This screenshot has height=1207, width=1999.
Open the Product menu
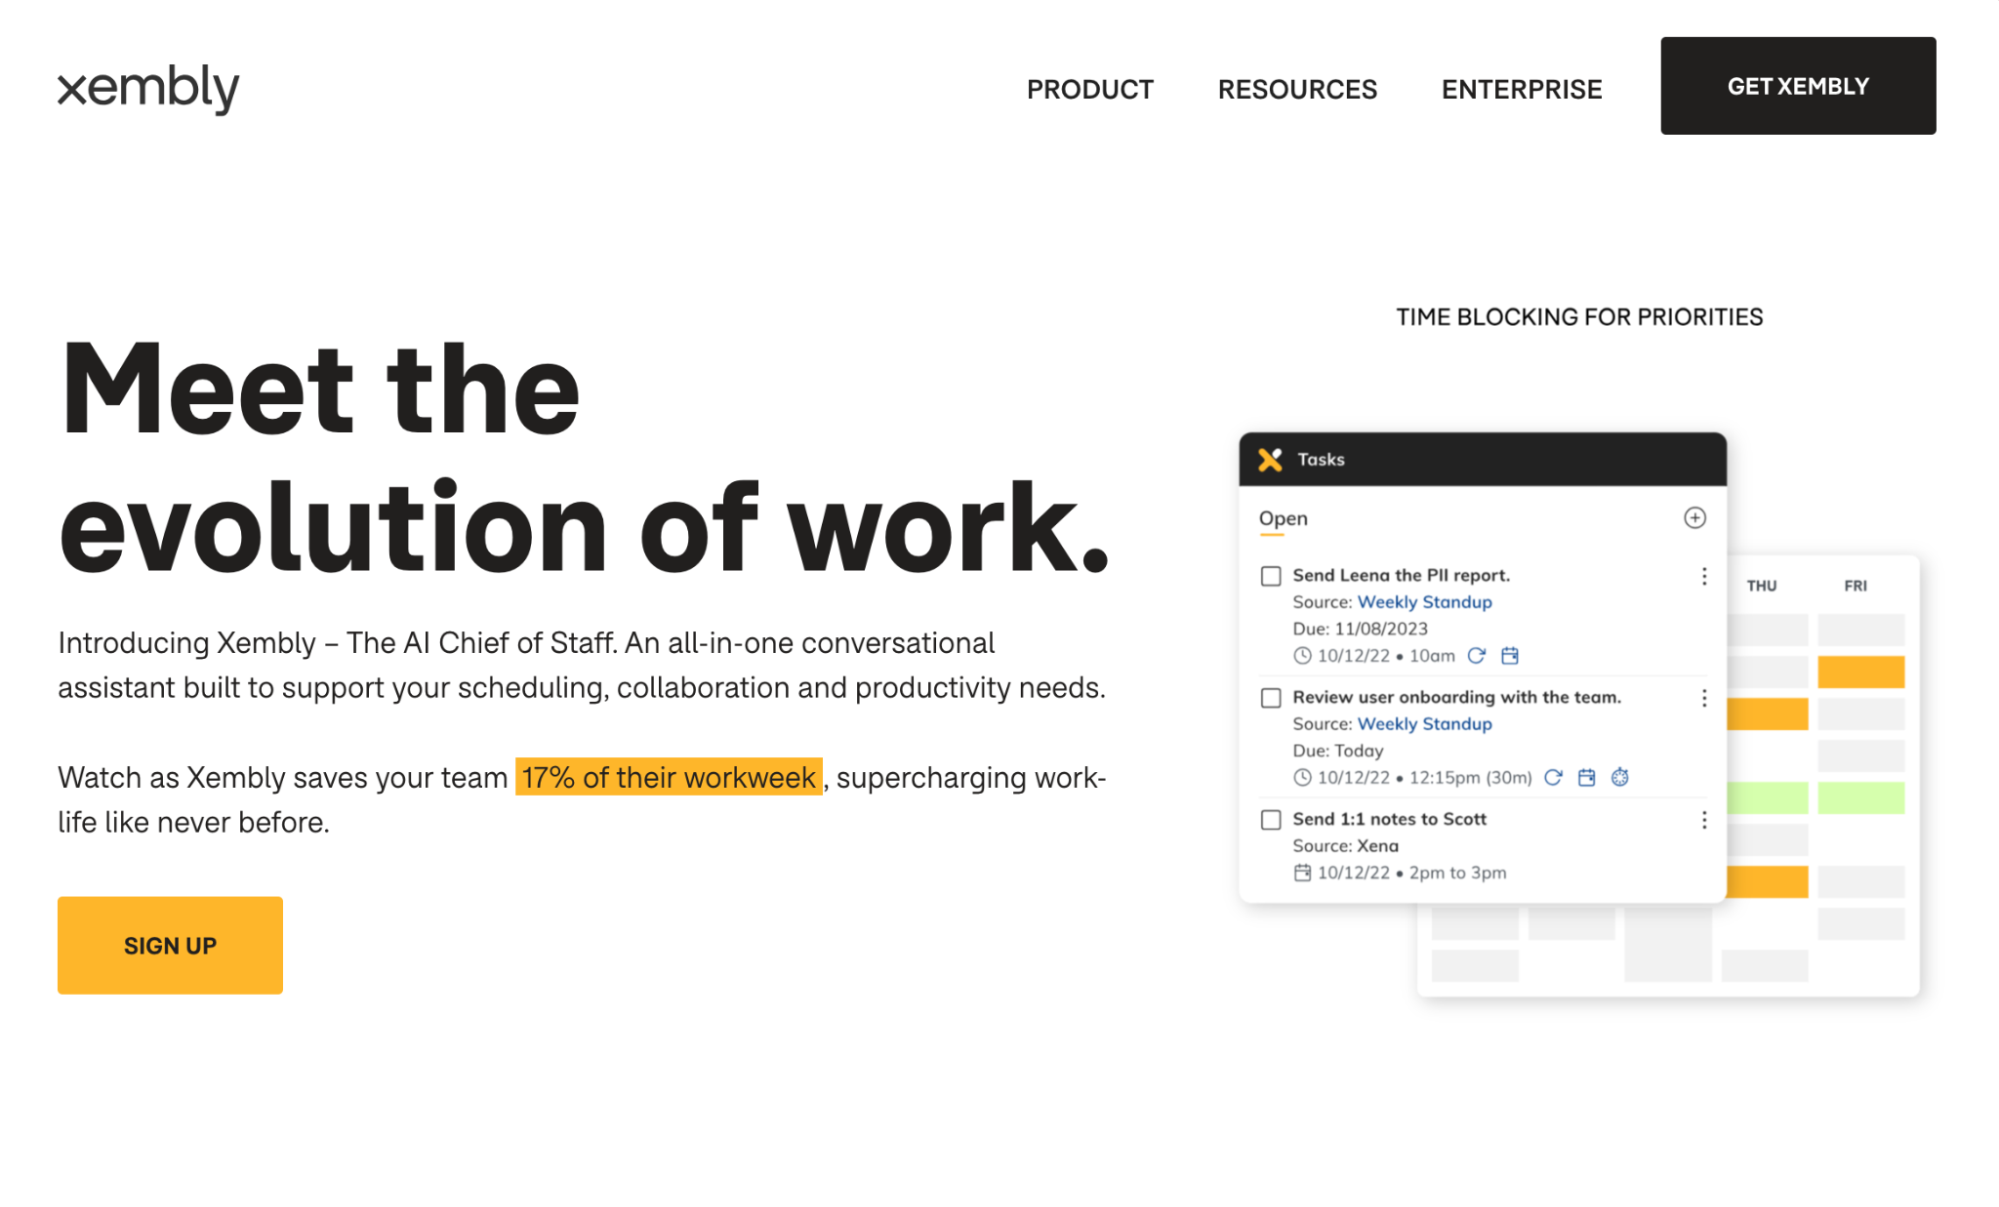[x=1090, y=89]
